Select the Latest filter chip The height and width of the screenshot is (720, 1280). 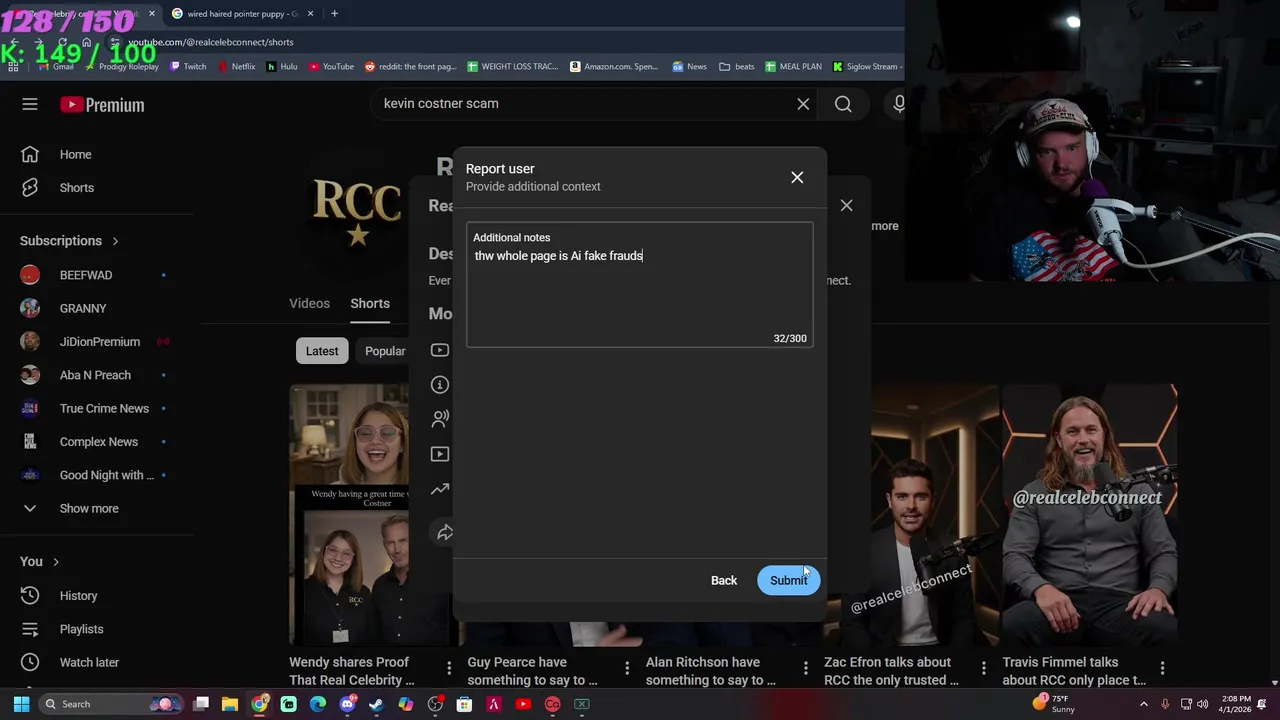(x=322, y=351)
